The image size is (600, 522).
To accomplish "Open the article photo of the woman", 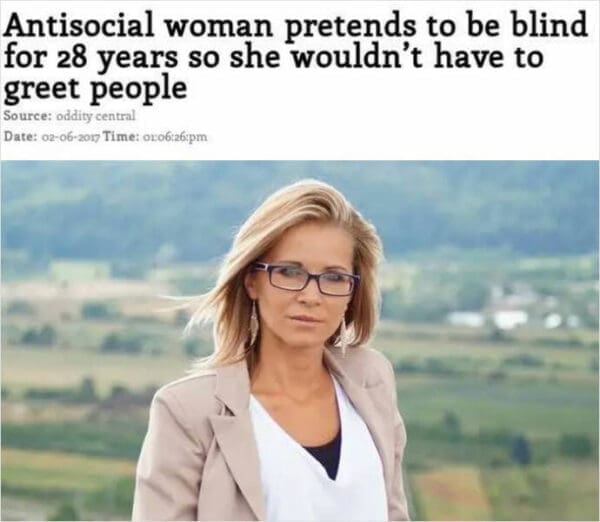I will (300, 341).
